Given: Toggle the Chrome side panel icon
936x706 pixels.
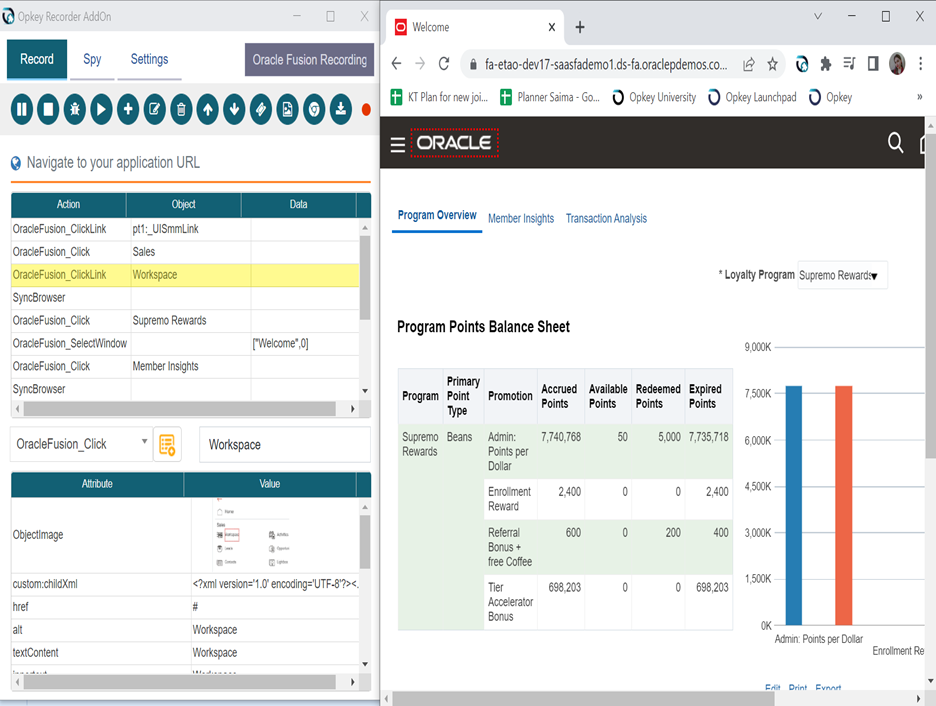Looking at the screenshot, I should tap(873, 63).
